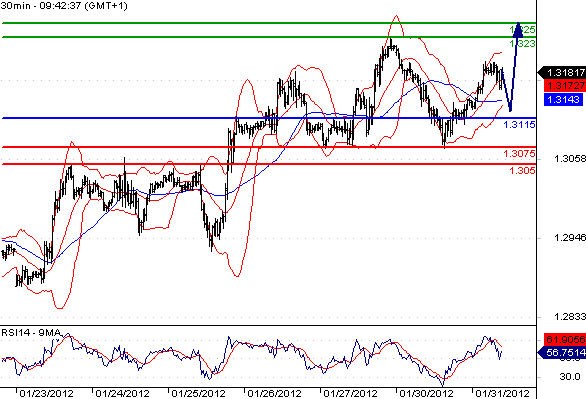Image resolution: width=586 pixels, height=399 pixels.
Task: Click the 01/23/2012 date axis label
Action: coord(46,393)
